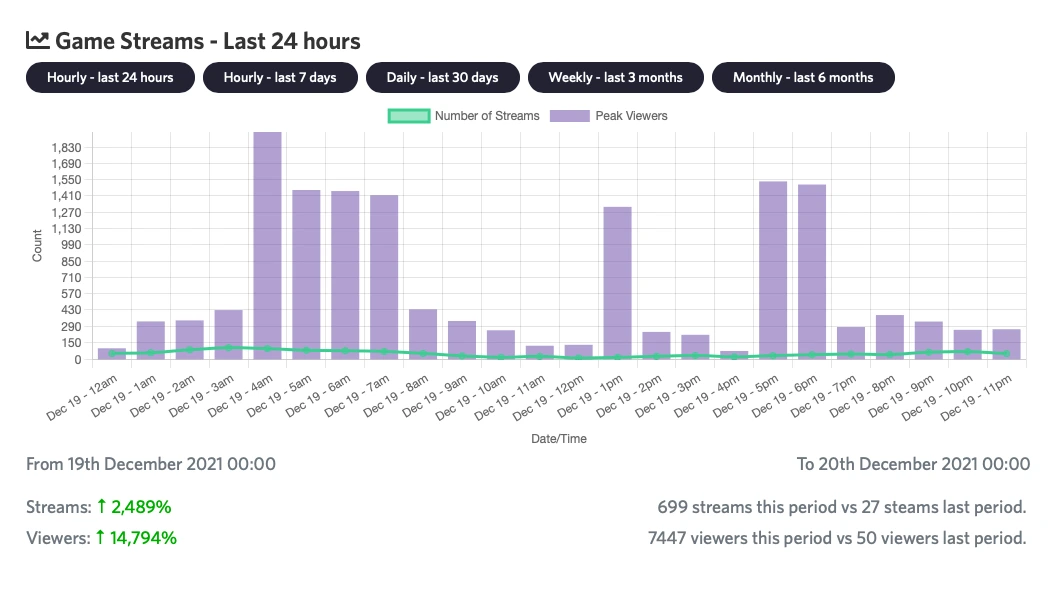Click the green up arrow beside Viewers percentage

click(100, 538)
